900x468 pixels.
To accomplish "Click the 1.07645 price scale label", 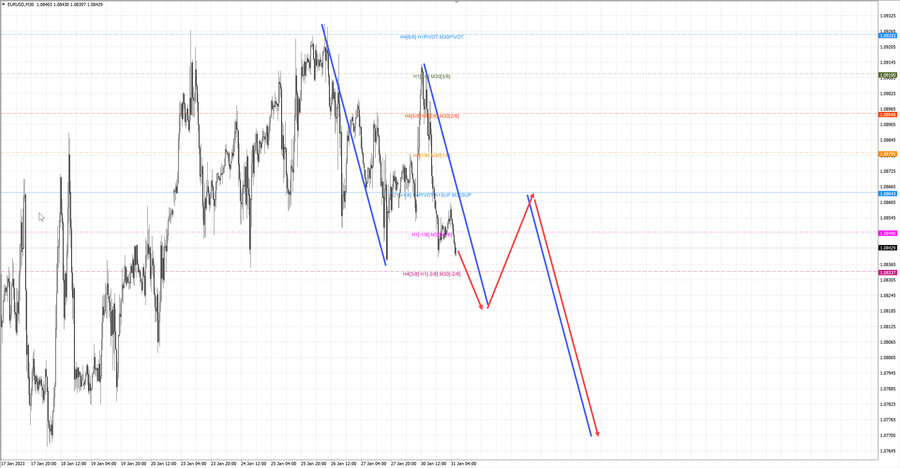I will tap(888, 451).
